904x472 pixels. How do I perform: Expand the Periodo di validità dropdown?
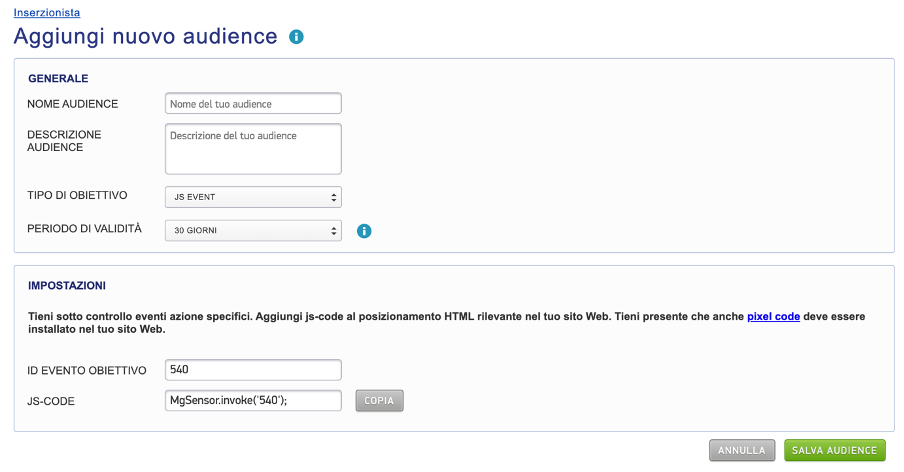253,231
